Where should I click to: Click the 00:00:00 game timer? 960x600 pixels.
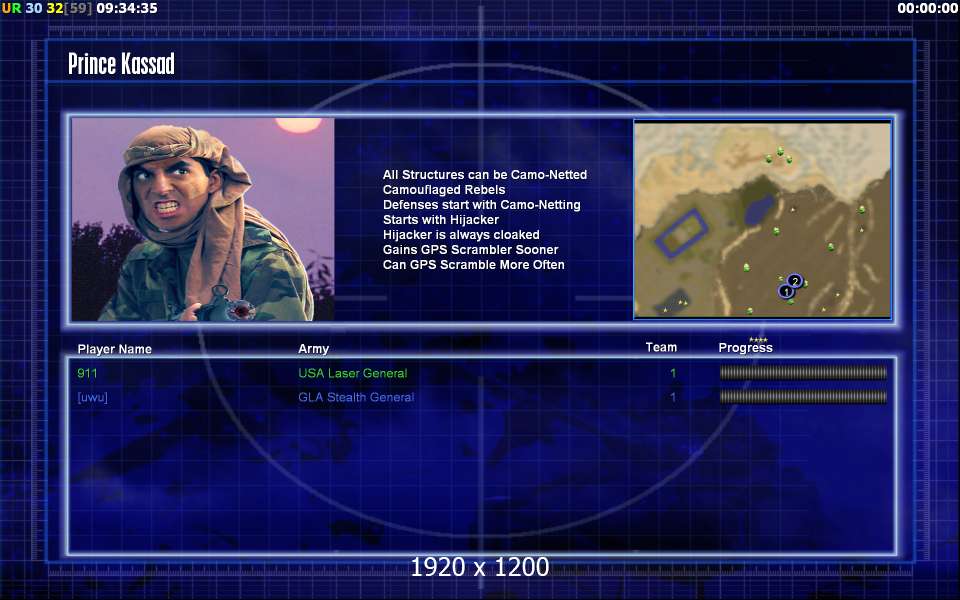tap(928, 9)
